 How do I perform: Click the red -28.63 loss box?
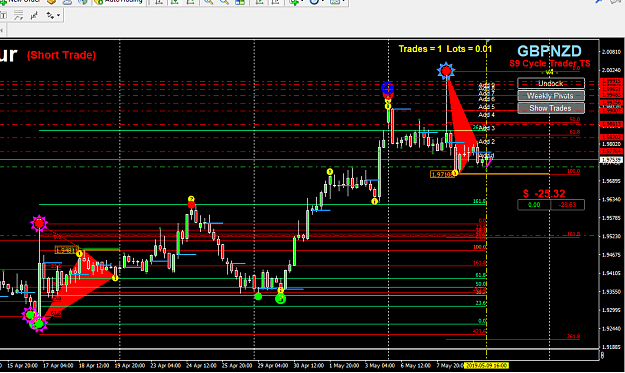point(567,205)
